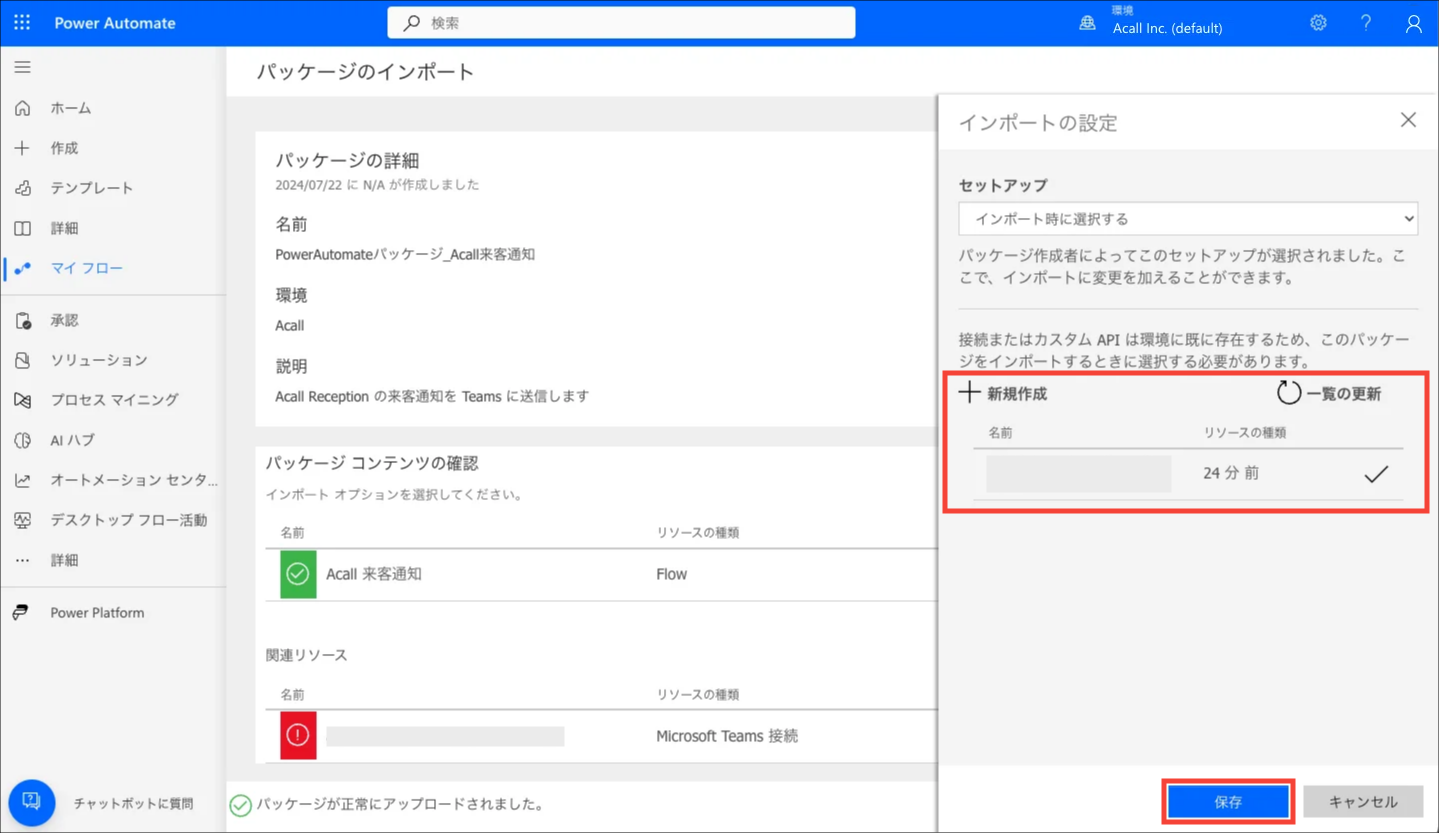Click パッケージが正常にアップロードされました status text

tap(400, 804)
